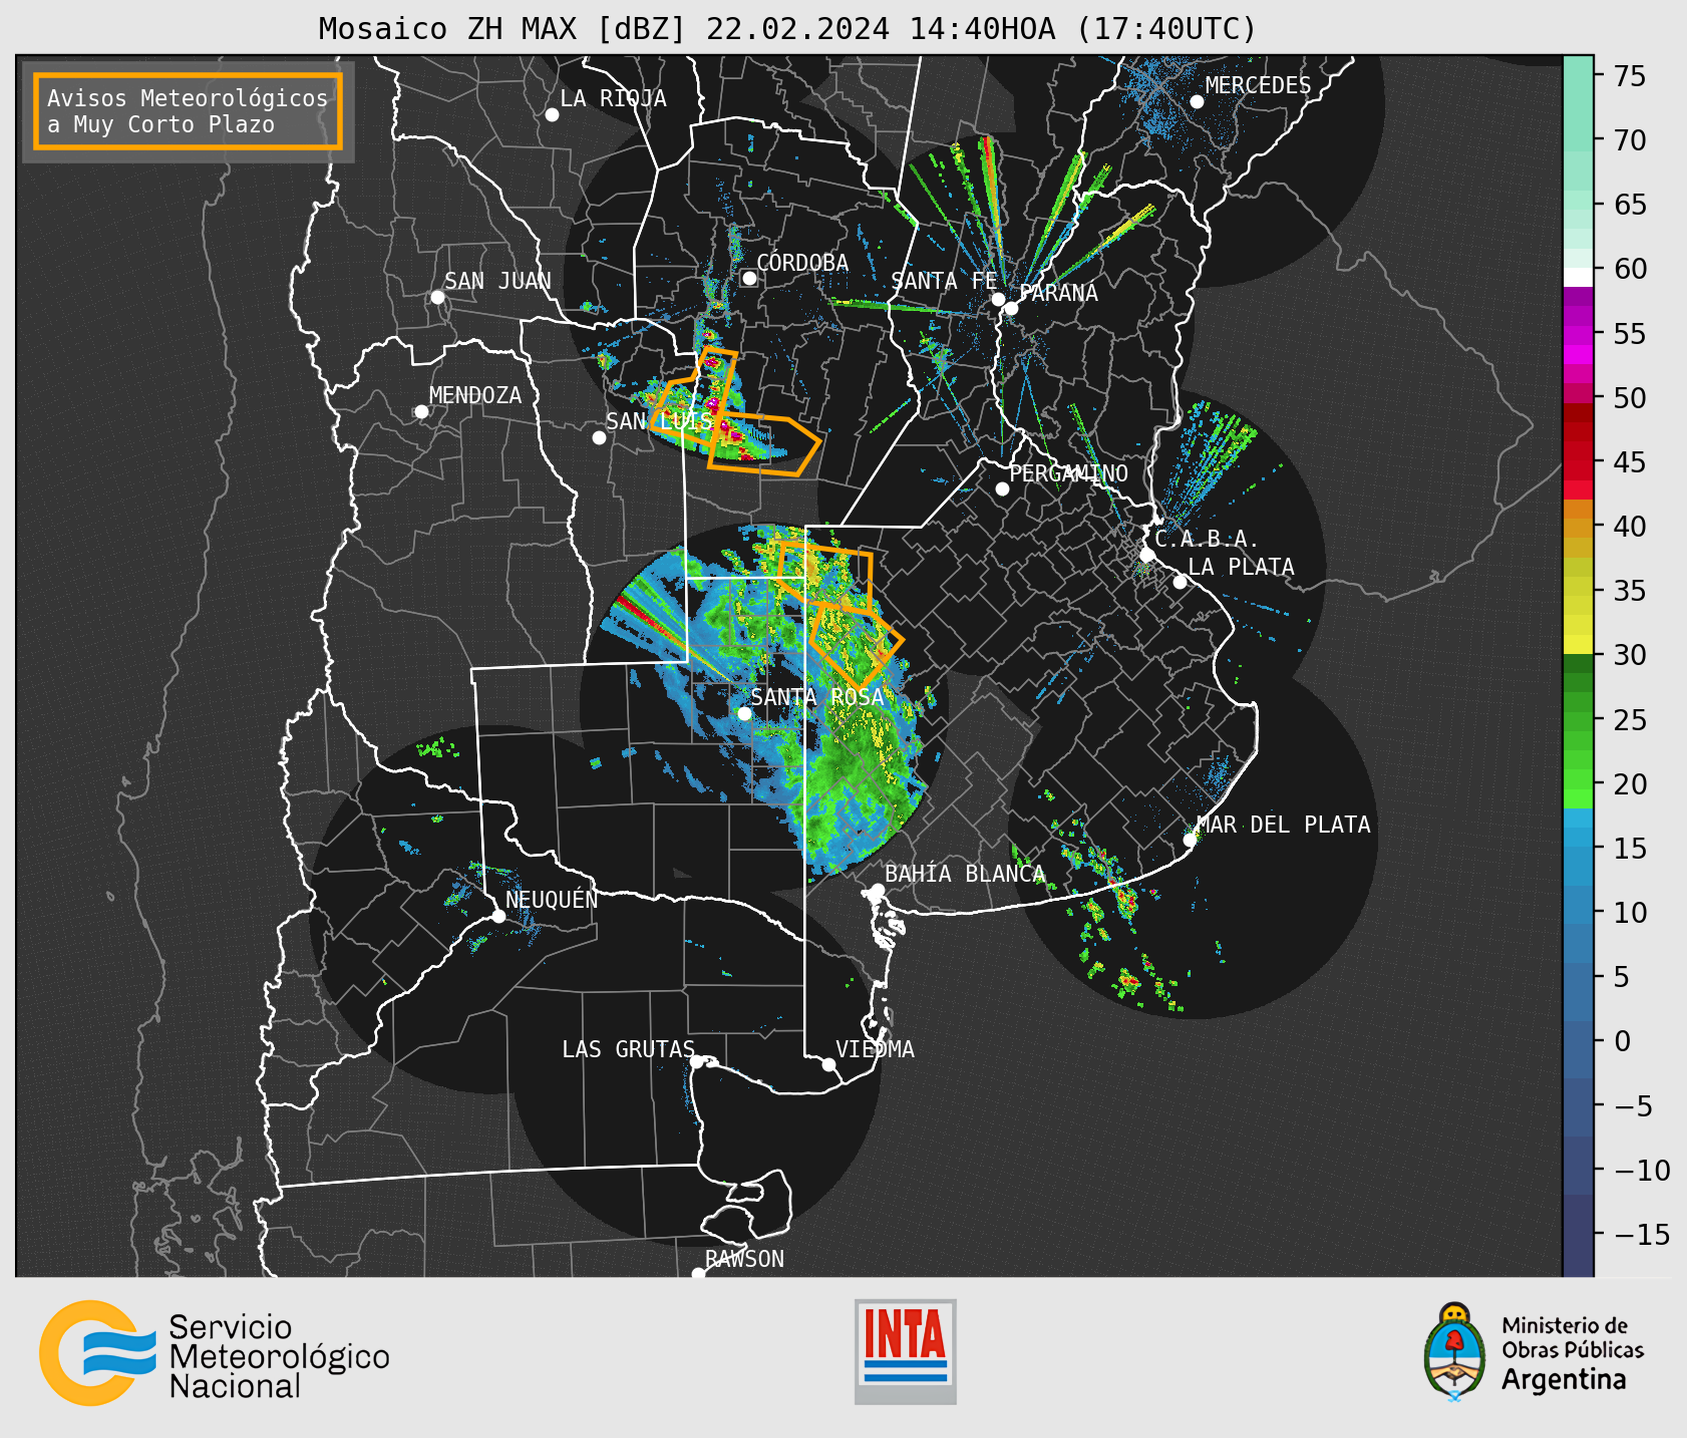This screenshot has height=1438, width=1687.
Task: Click the white city marker for La Rioja
Action: [x=552, y=115]
